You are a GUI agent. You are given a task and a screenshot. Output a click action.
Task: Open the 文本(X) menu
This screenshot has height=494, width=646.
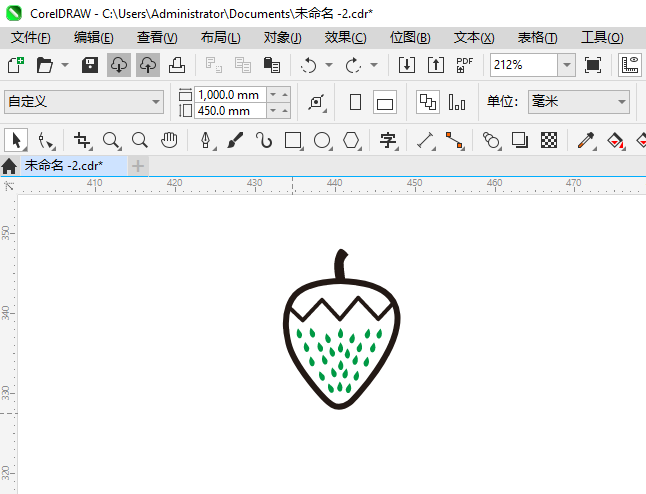pyautogui.click(x=474, y=38)
